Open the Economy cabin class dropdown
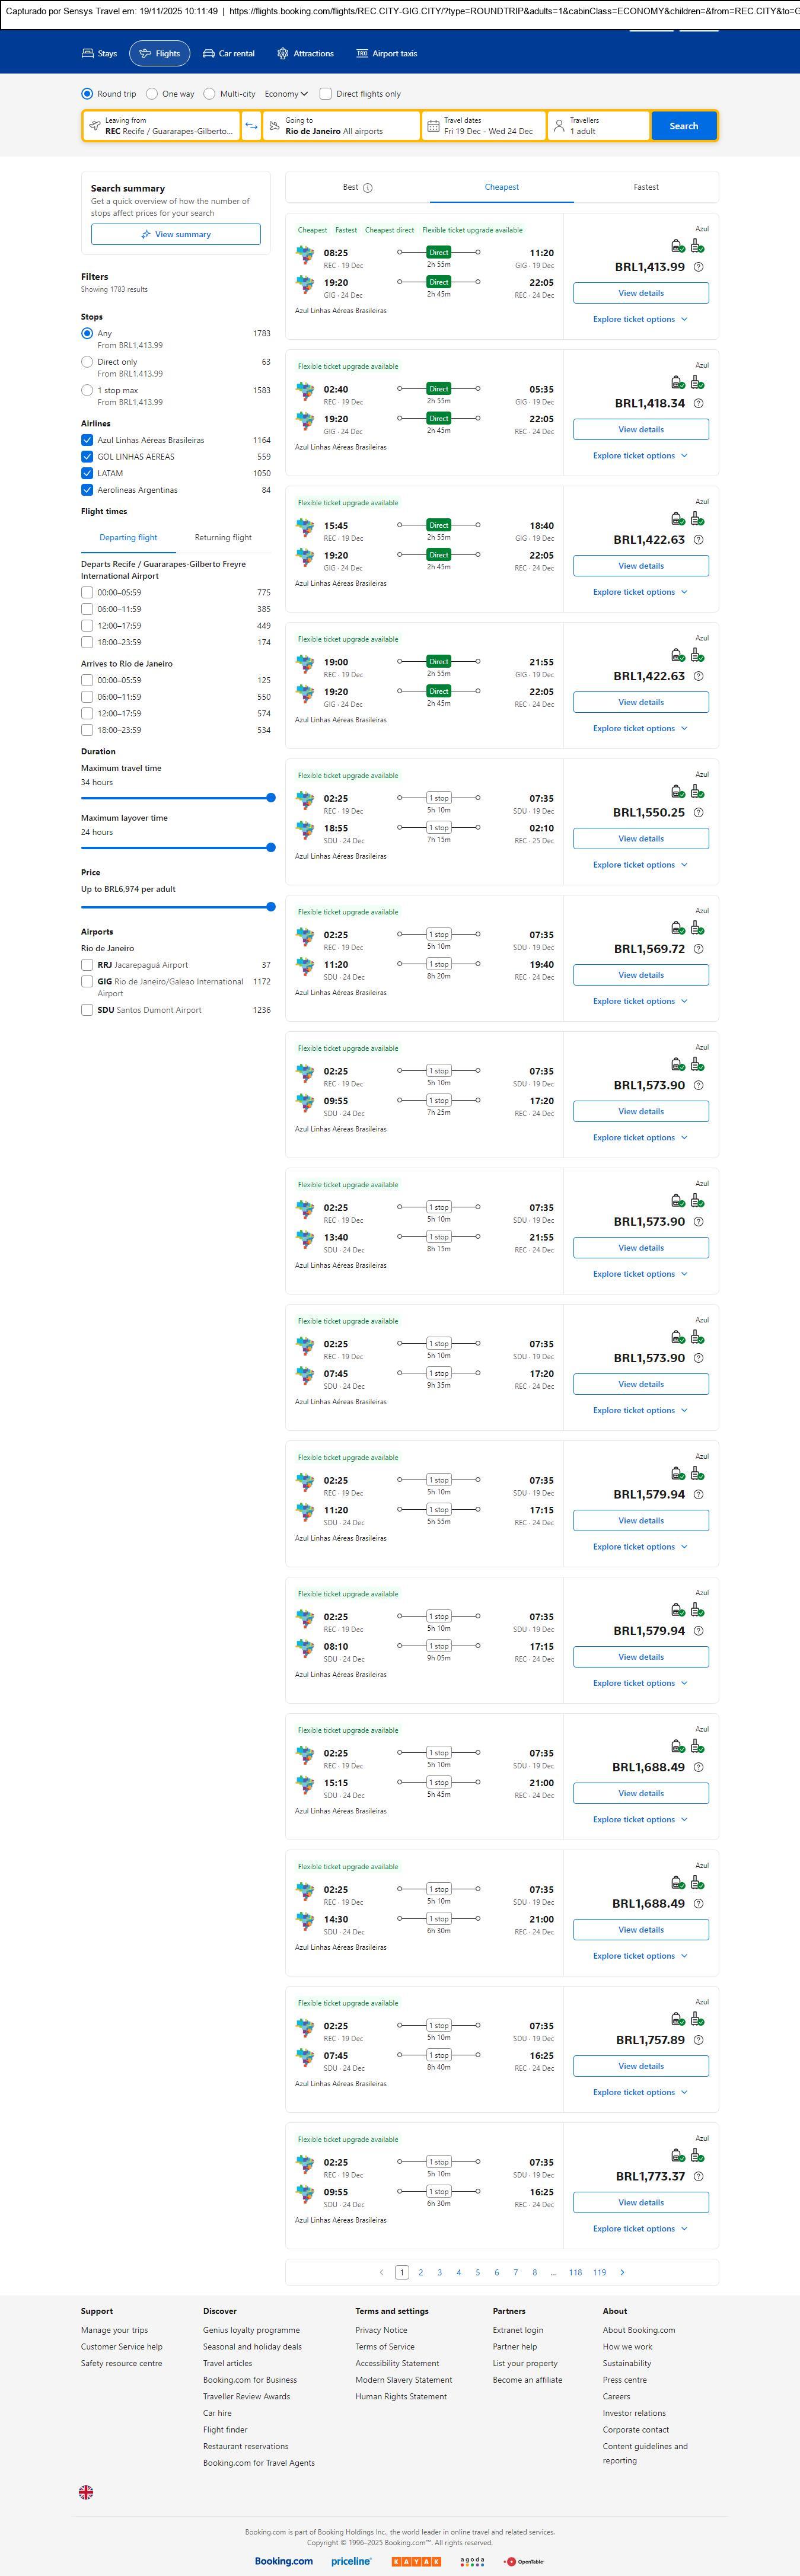This screenshot has width=800, height=2576. pos(286,94)
